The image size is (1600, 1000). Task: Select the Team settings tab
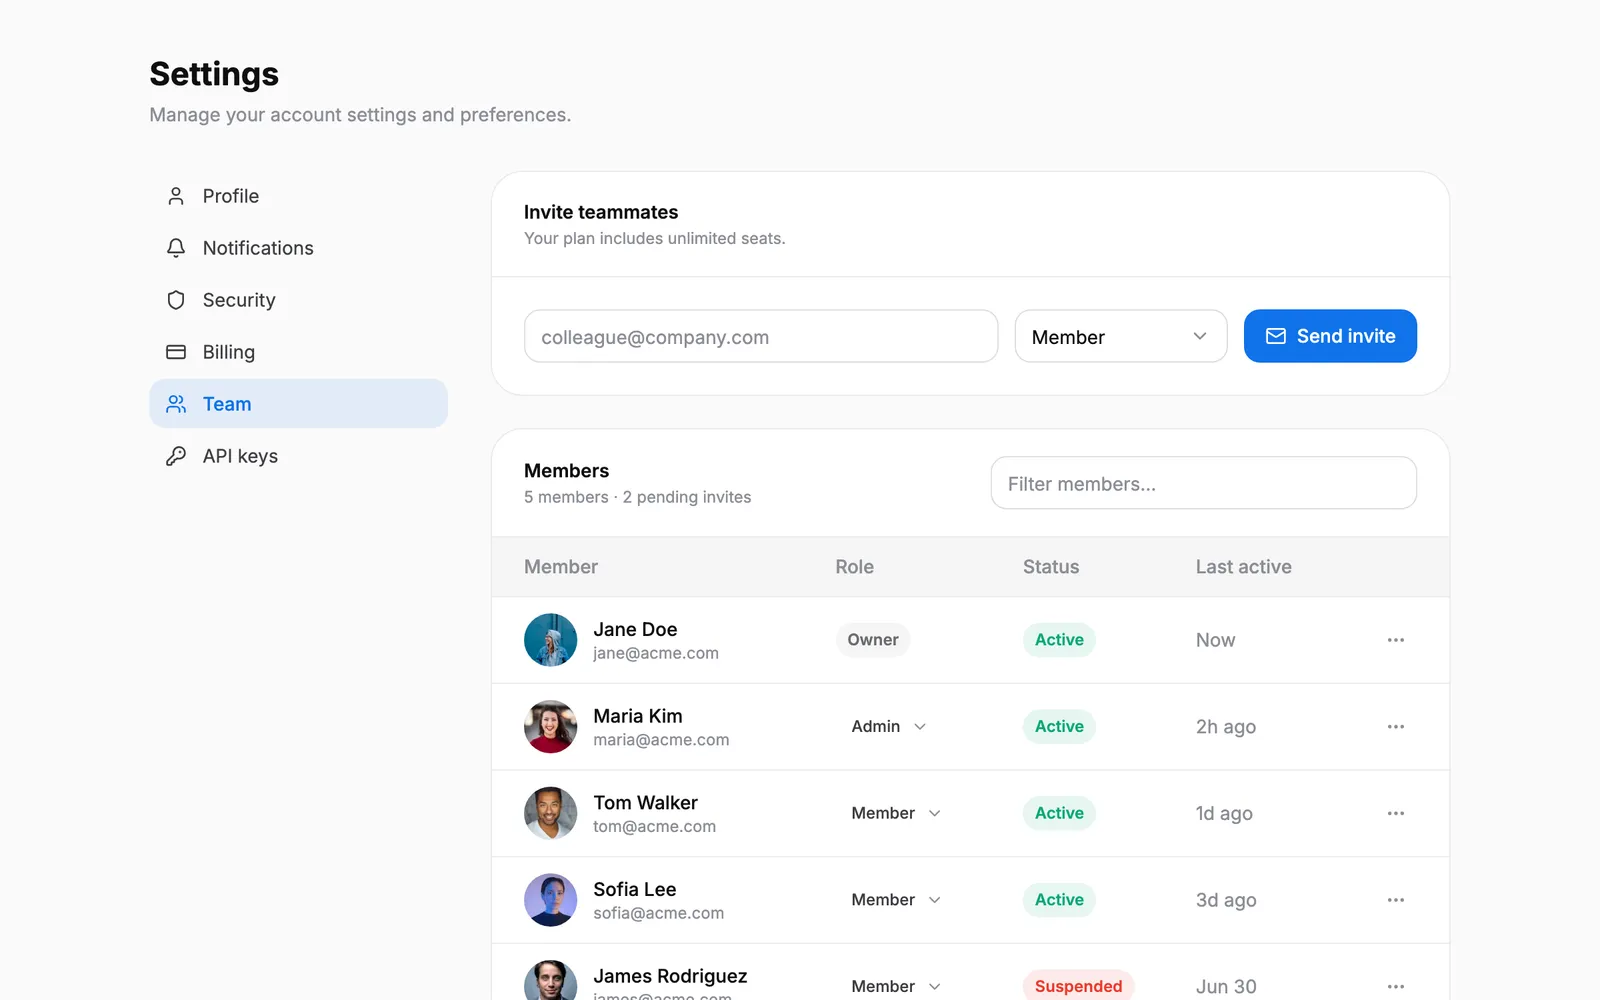pyautogui.click(x=298, y=404)
